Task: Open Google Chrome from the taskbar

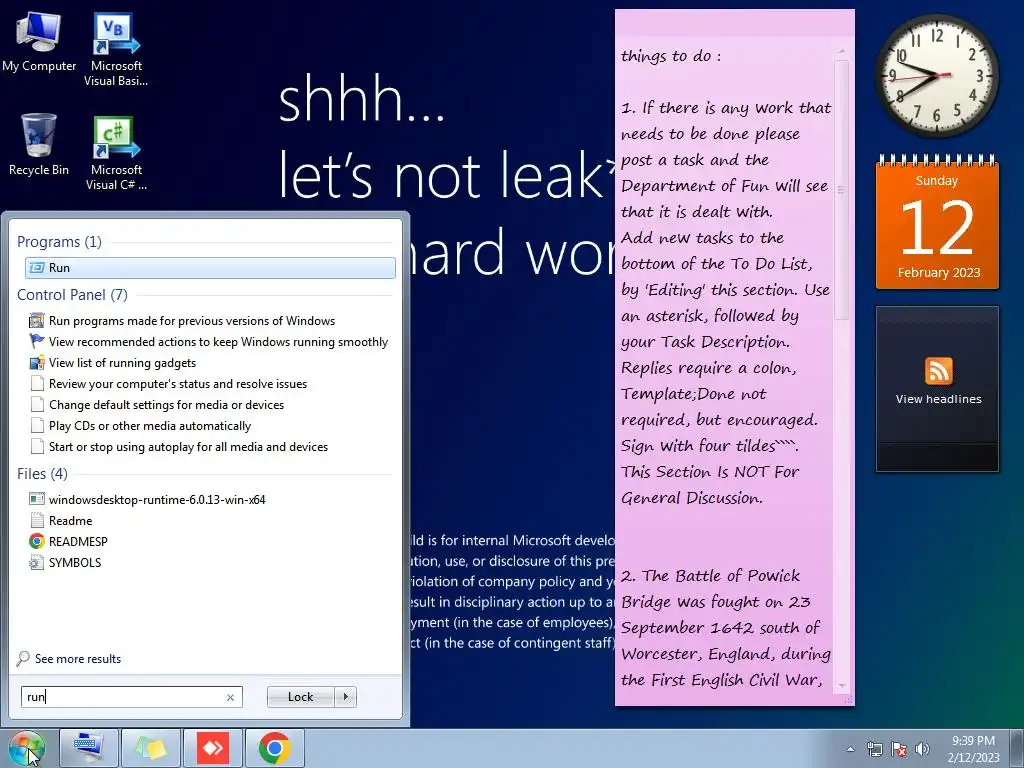Action: [275, 748]
